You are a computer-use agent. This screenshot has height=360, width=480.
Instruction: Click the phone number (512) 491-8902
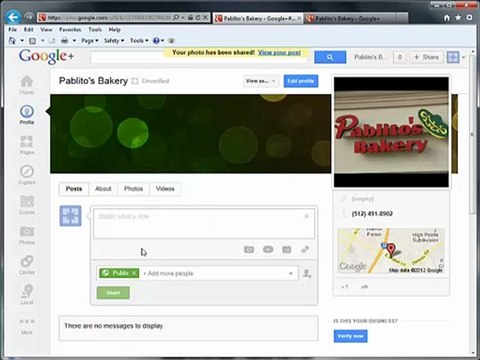(x=372, y=214)
